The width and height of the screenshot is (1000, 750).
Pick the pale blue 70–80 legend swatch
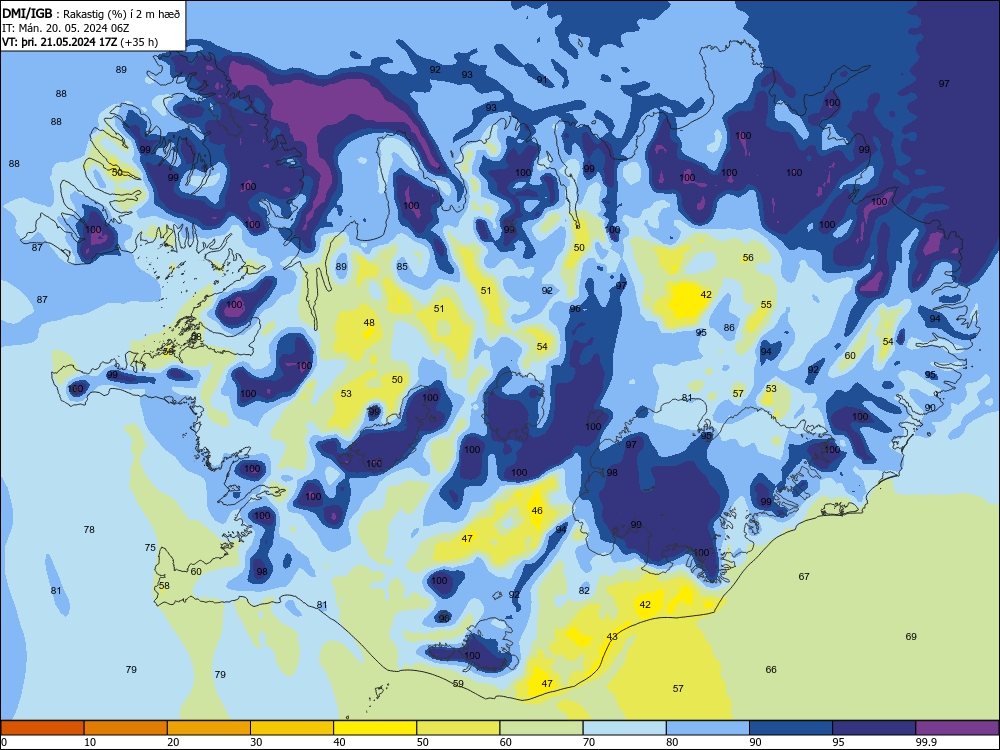tap(624, 728)
